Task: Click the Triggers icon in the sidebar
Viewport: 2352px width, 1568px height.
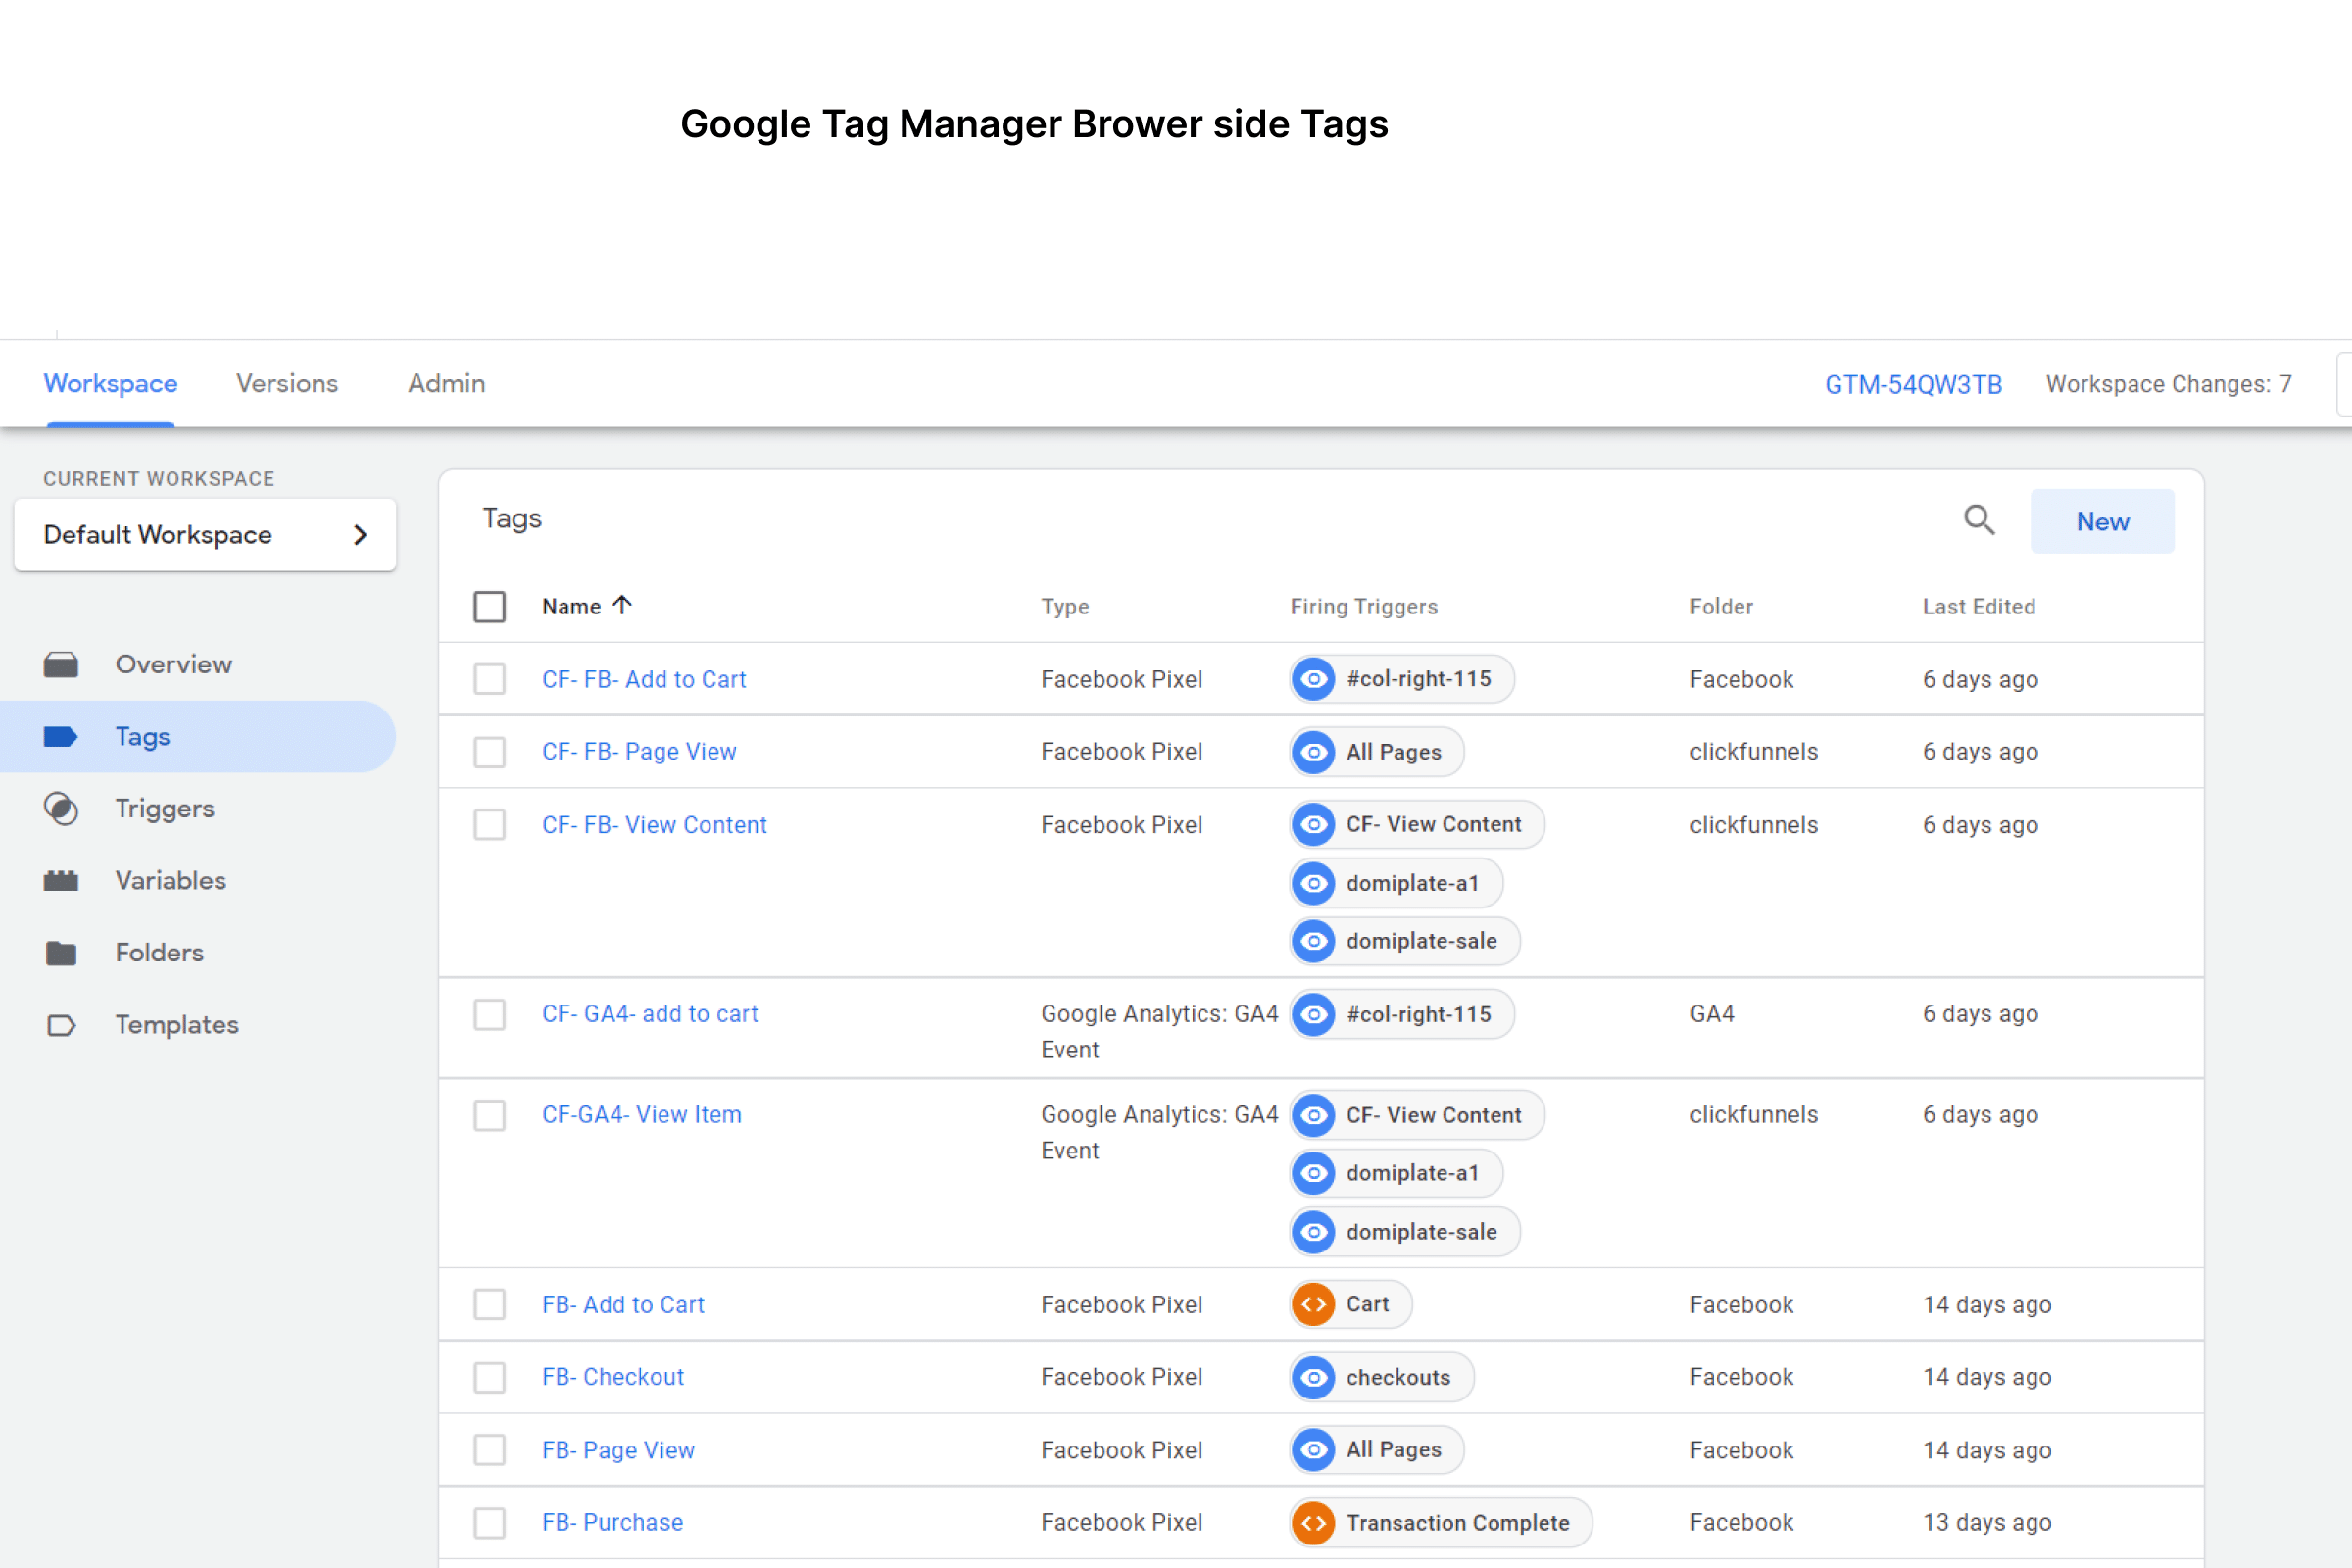Action: (x=61, y=808)
